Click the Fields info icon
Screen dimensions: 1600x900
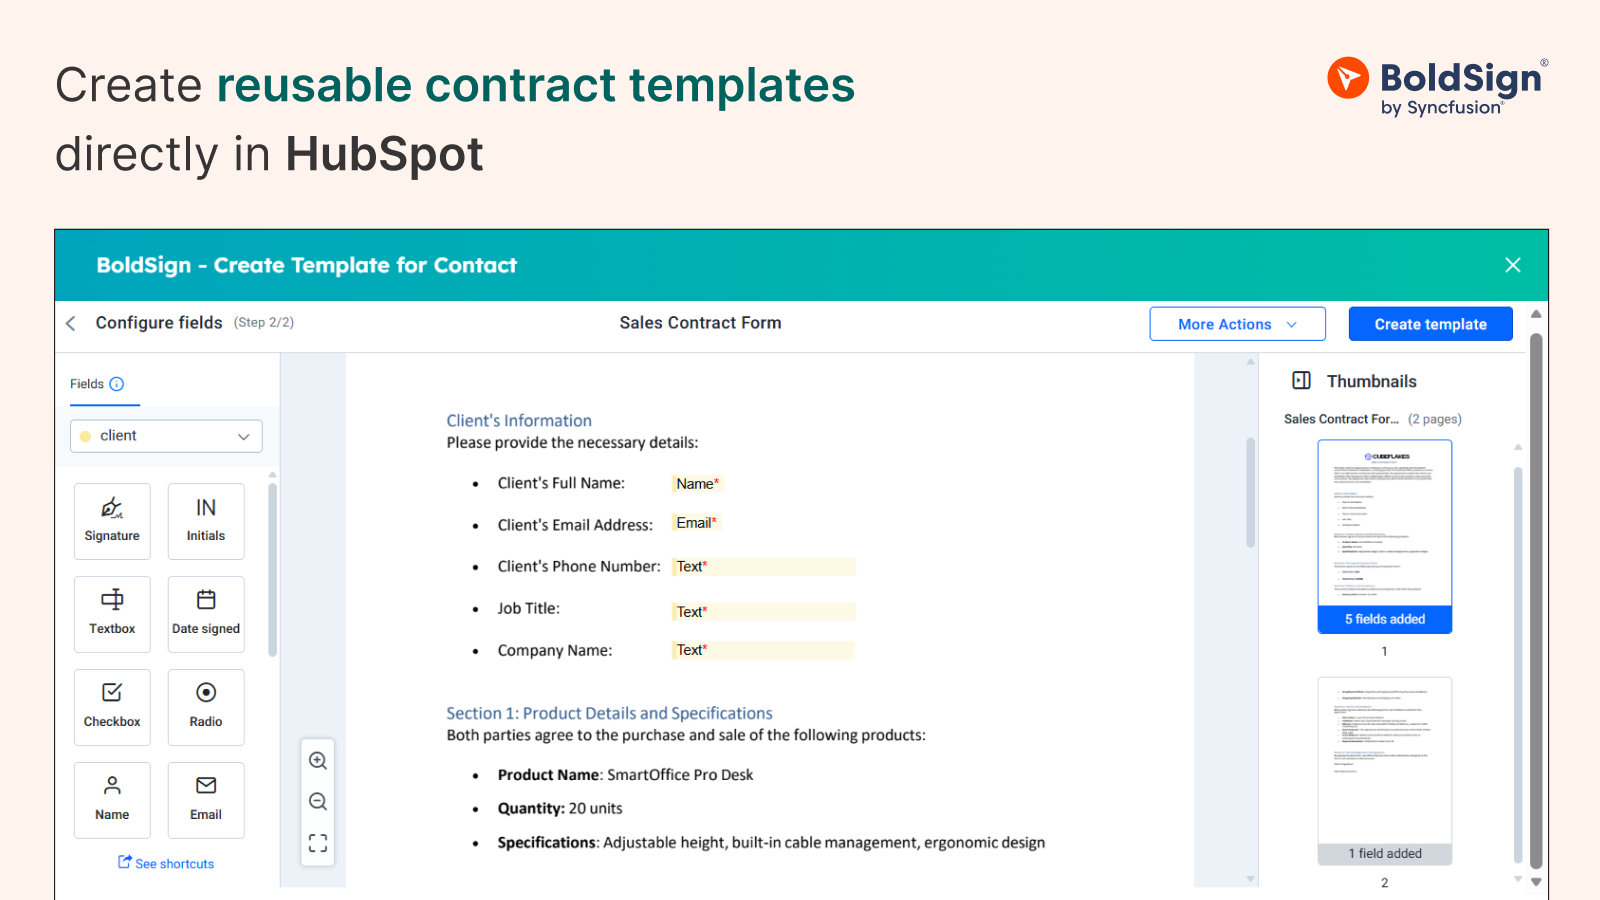[x=117, y=383]
